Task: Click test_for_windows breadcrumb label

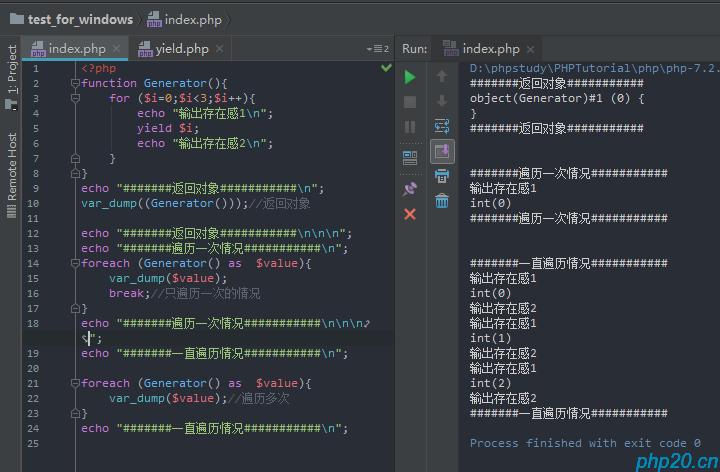Action: coord(80,19)
